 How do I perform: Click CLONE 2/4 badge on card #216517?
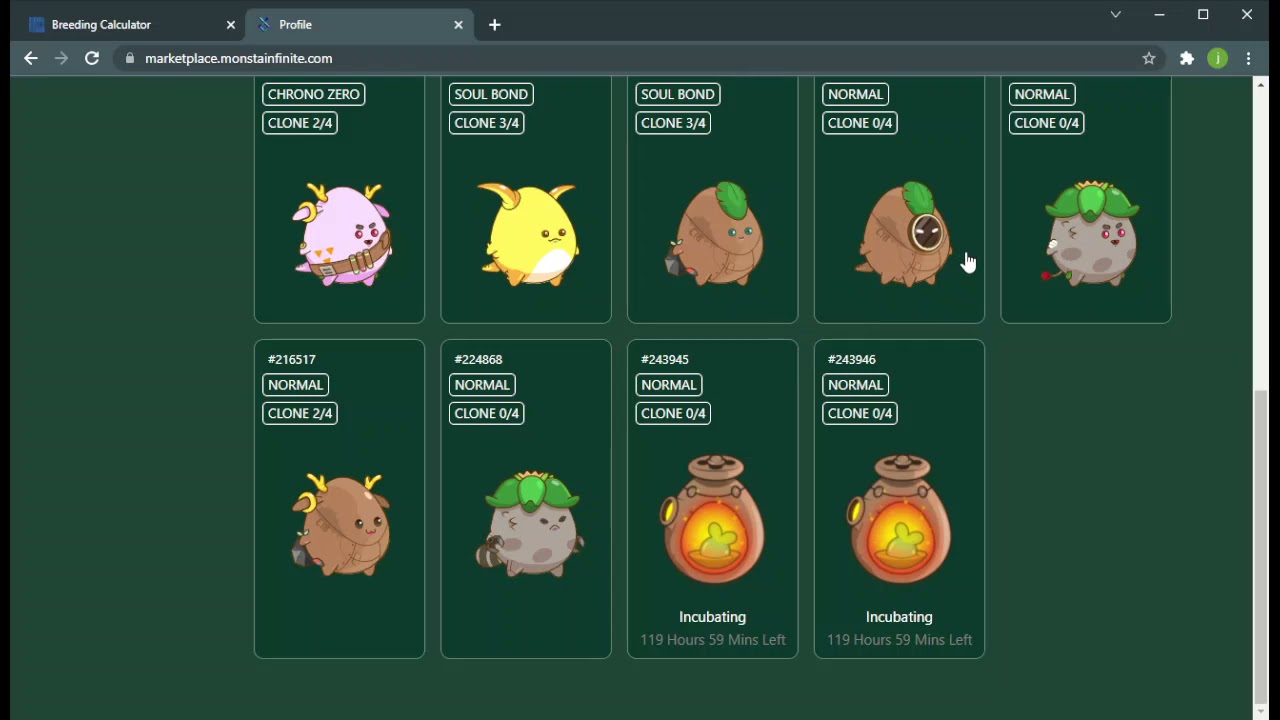point(300,413)
